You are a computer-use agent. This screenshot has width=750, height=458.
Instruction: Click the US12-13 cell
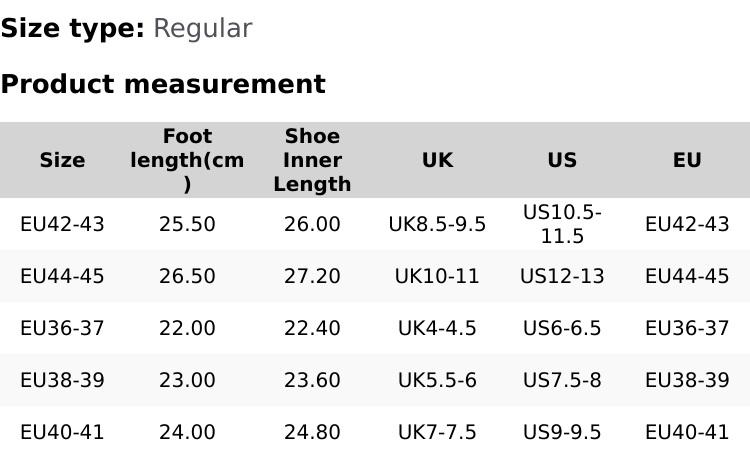(x=562, y=276)
